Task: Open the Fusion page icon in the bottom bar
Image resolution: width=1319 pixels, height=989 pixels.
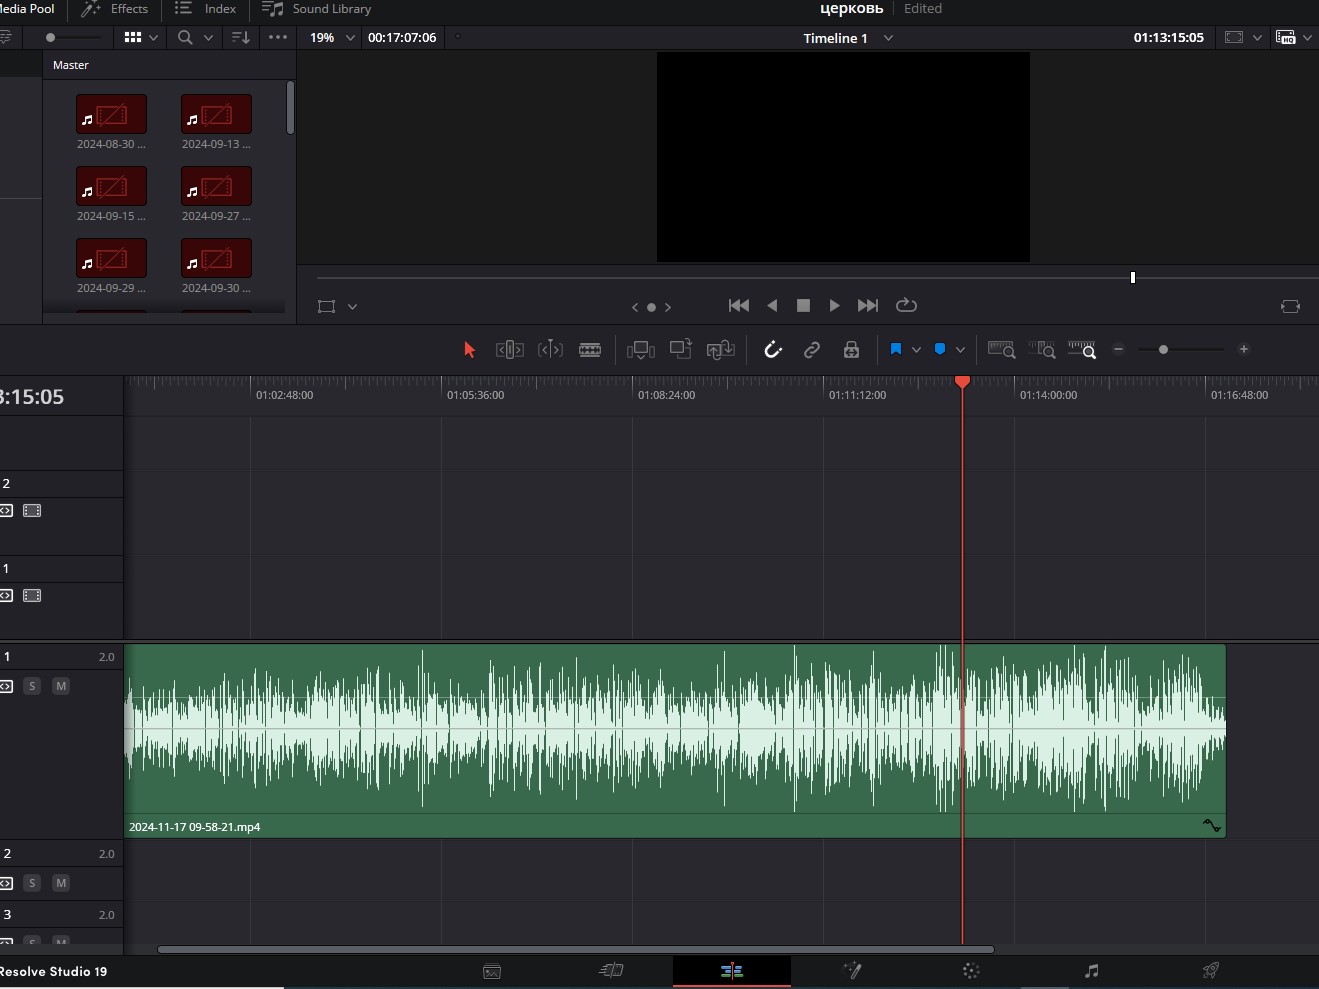Action: tap(852, 971)
